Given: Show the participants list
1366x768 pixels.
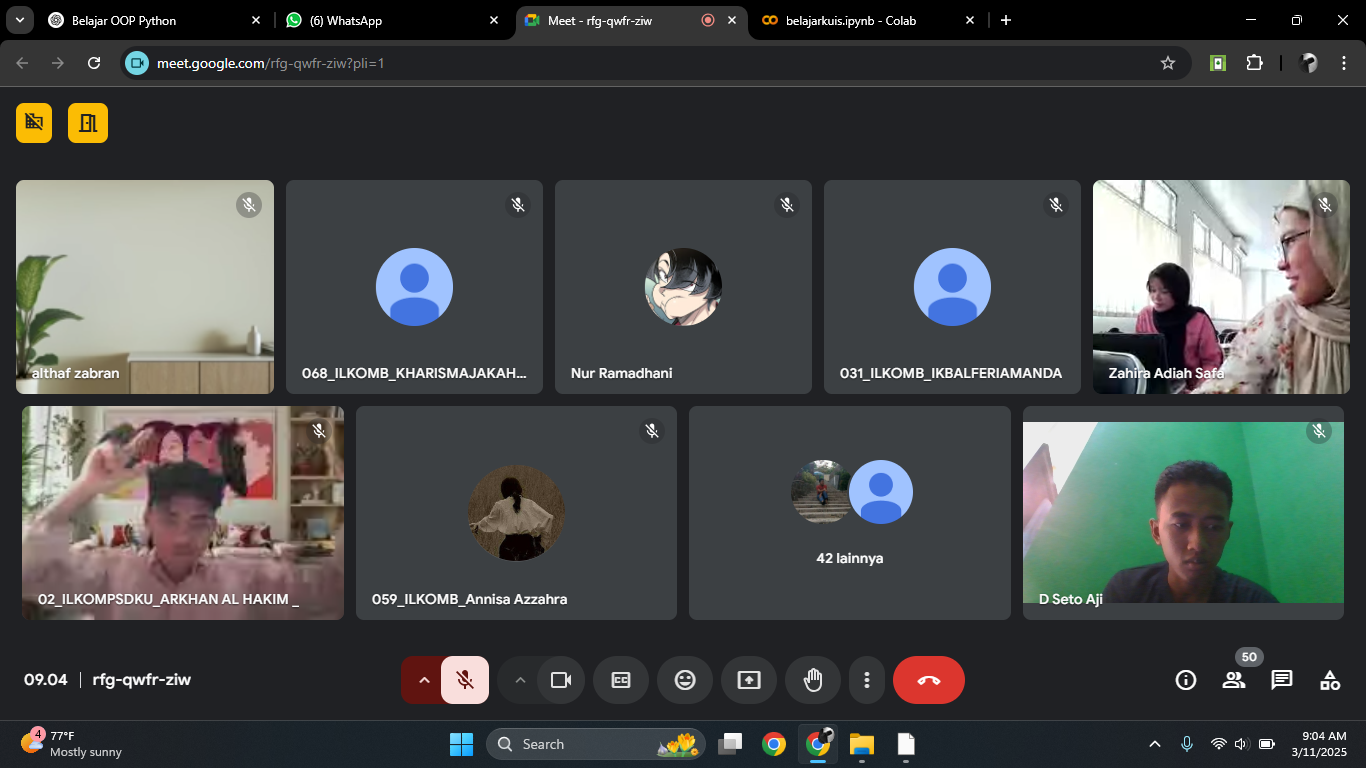Looking at the screenshot, I should pyautogui.click(x=1234, y=680).
